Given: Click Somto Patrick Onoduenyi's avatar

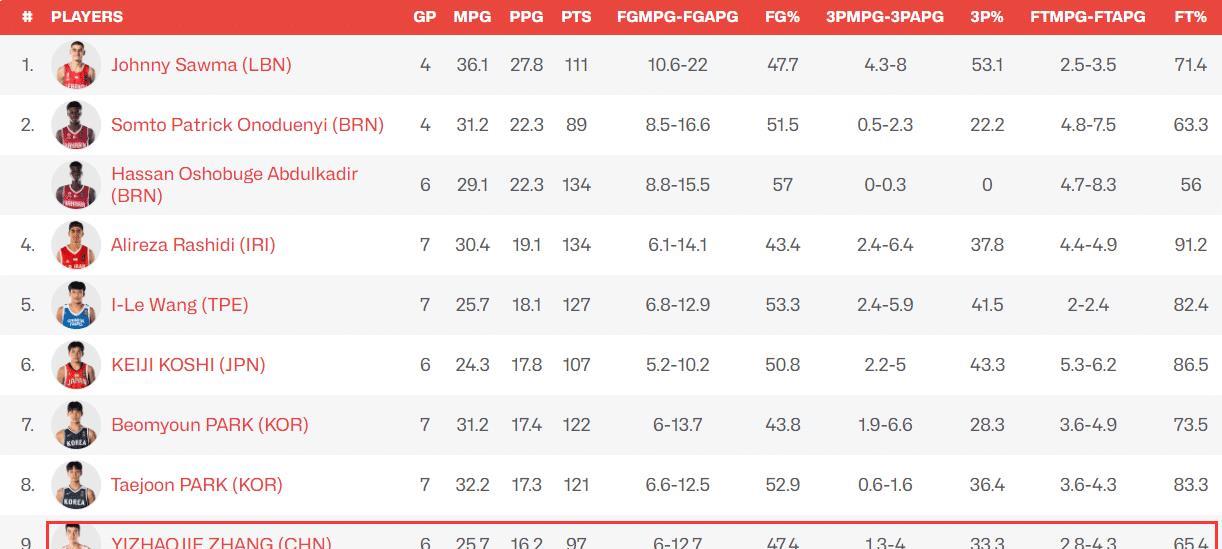Looking at the screenshot, I should (76, 125).
